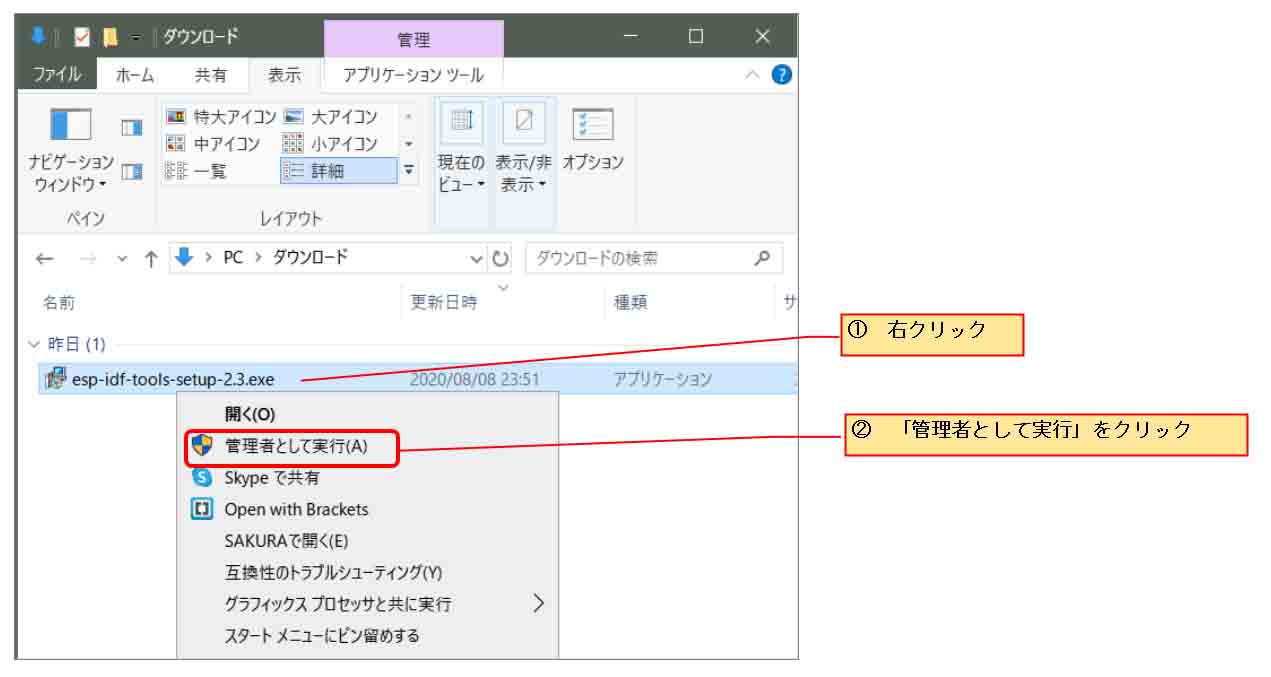
Task: Click the Downloads search (ダウンロードの検索) field
Action: click(640, 259)
